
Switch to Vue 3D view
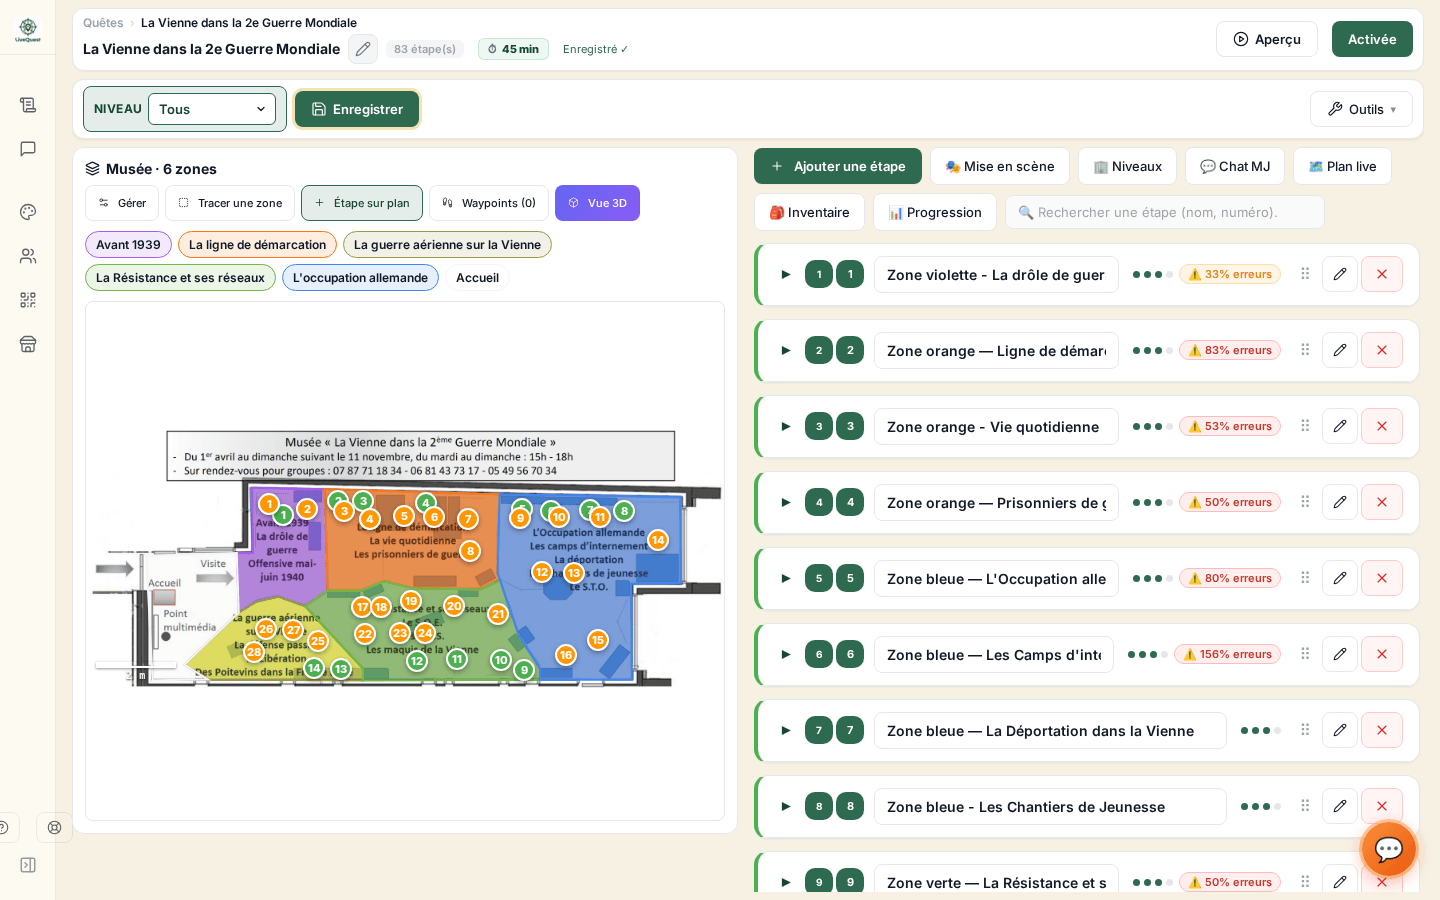[597, 203]
